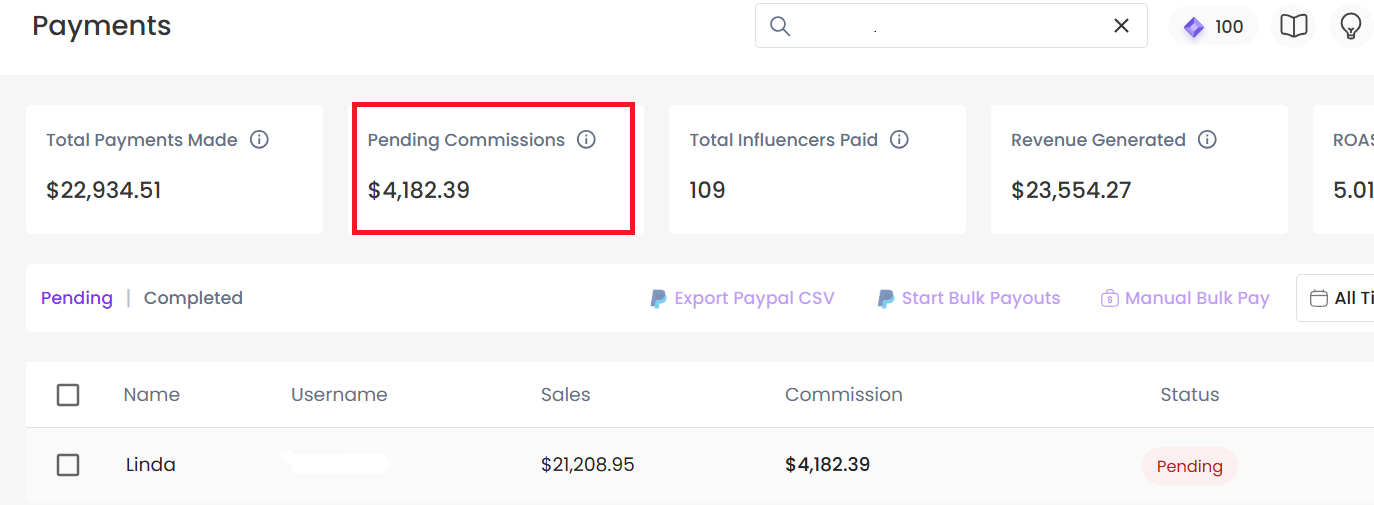Viewport: 1374px width, 505px height.
Task: Click Manual Bulk Pay
Action: [x=1185, y=298]
